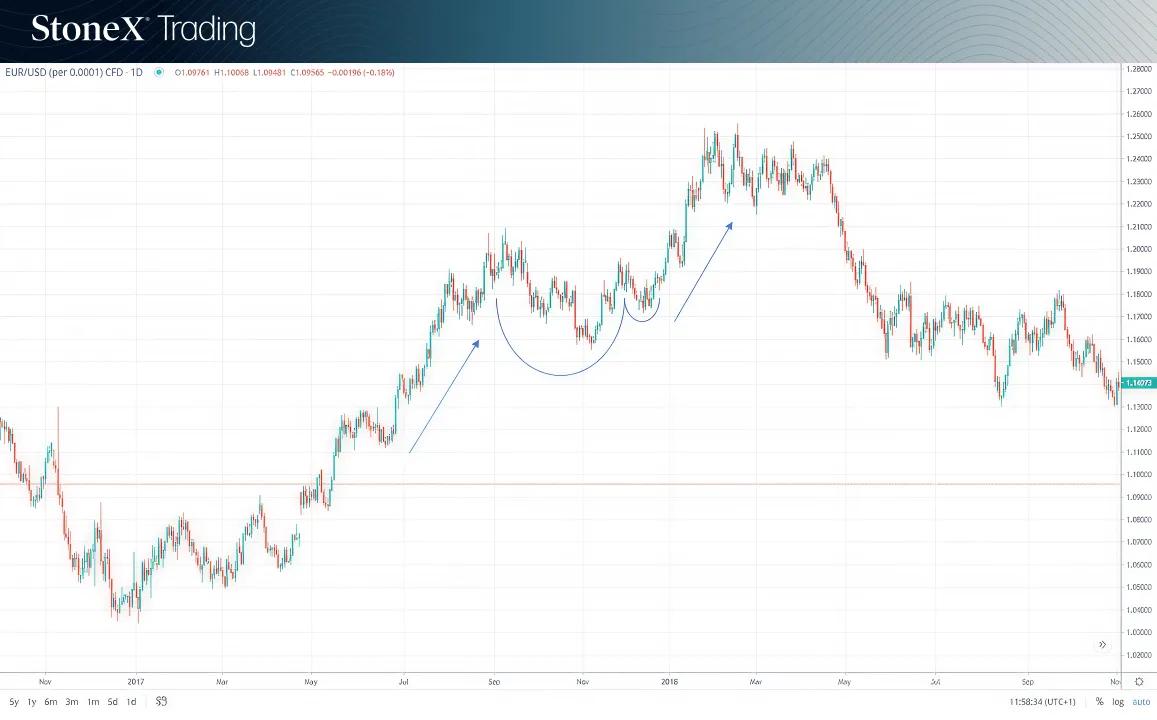
Task: Click the 1.20000 price axis label
Action: coord(1139,249)
